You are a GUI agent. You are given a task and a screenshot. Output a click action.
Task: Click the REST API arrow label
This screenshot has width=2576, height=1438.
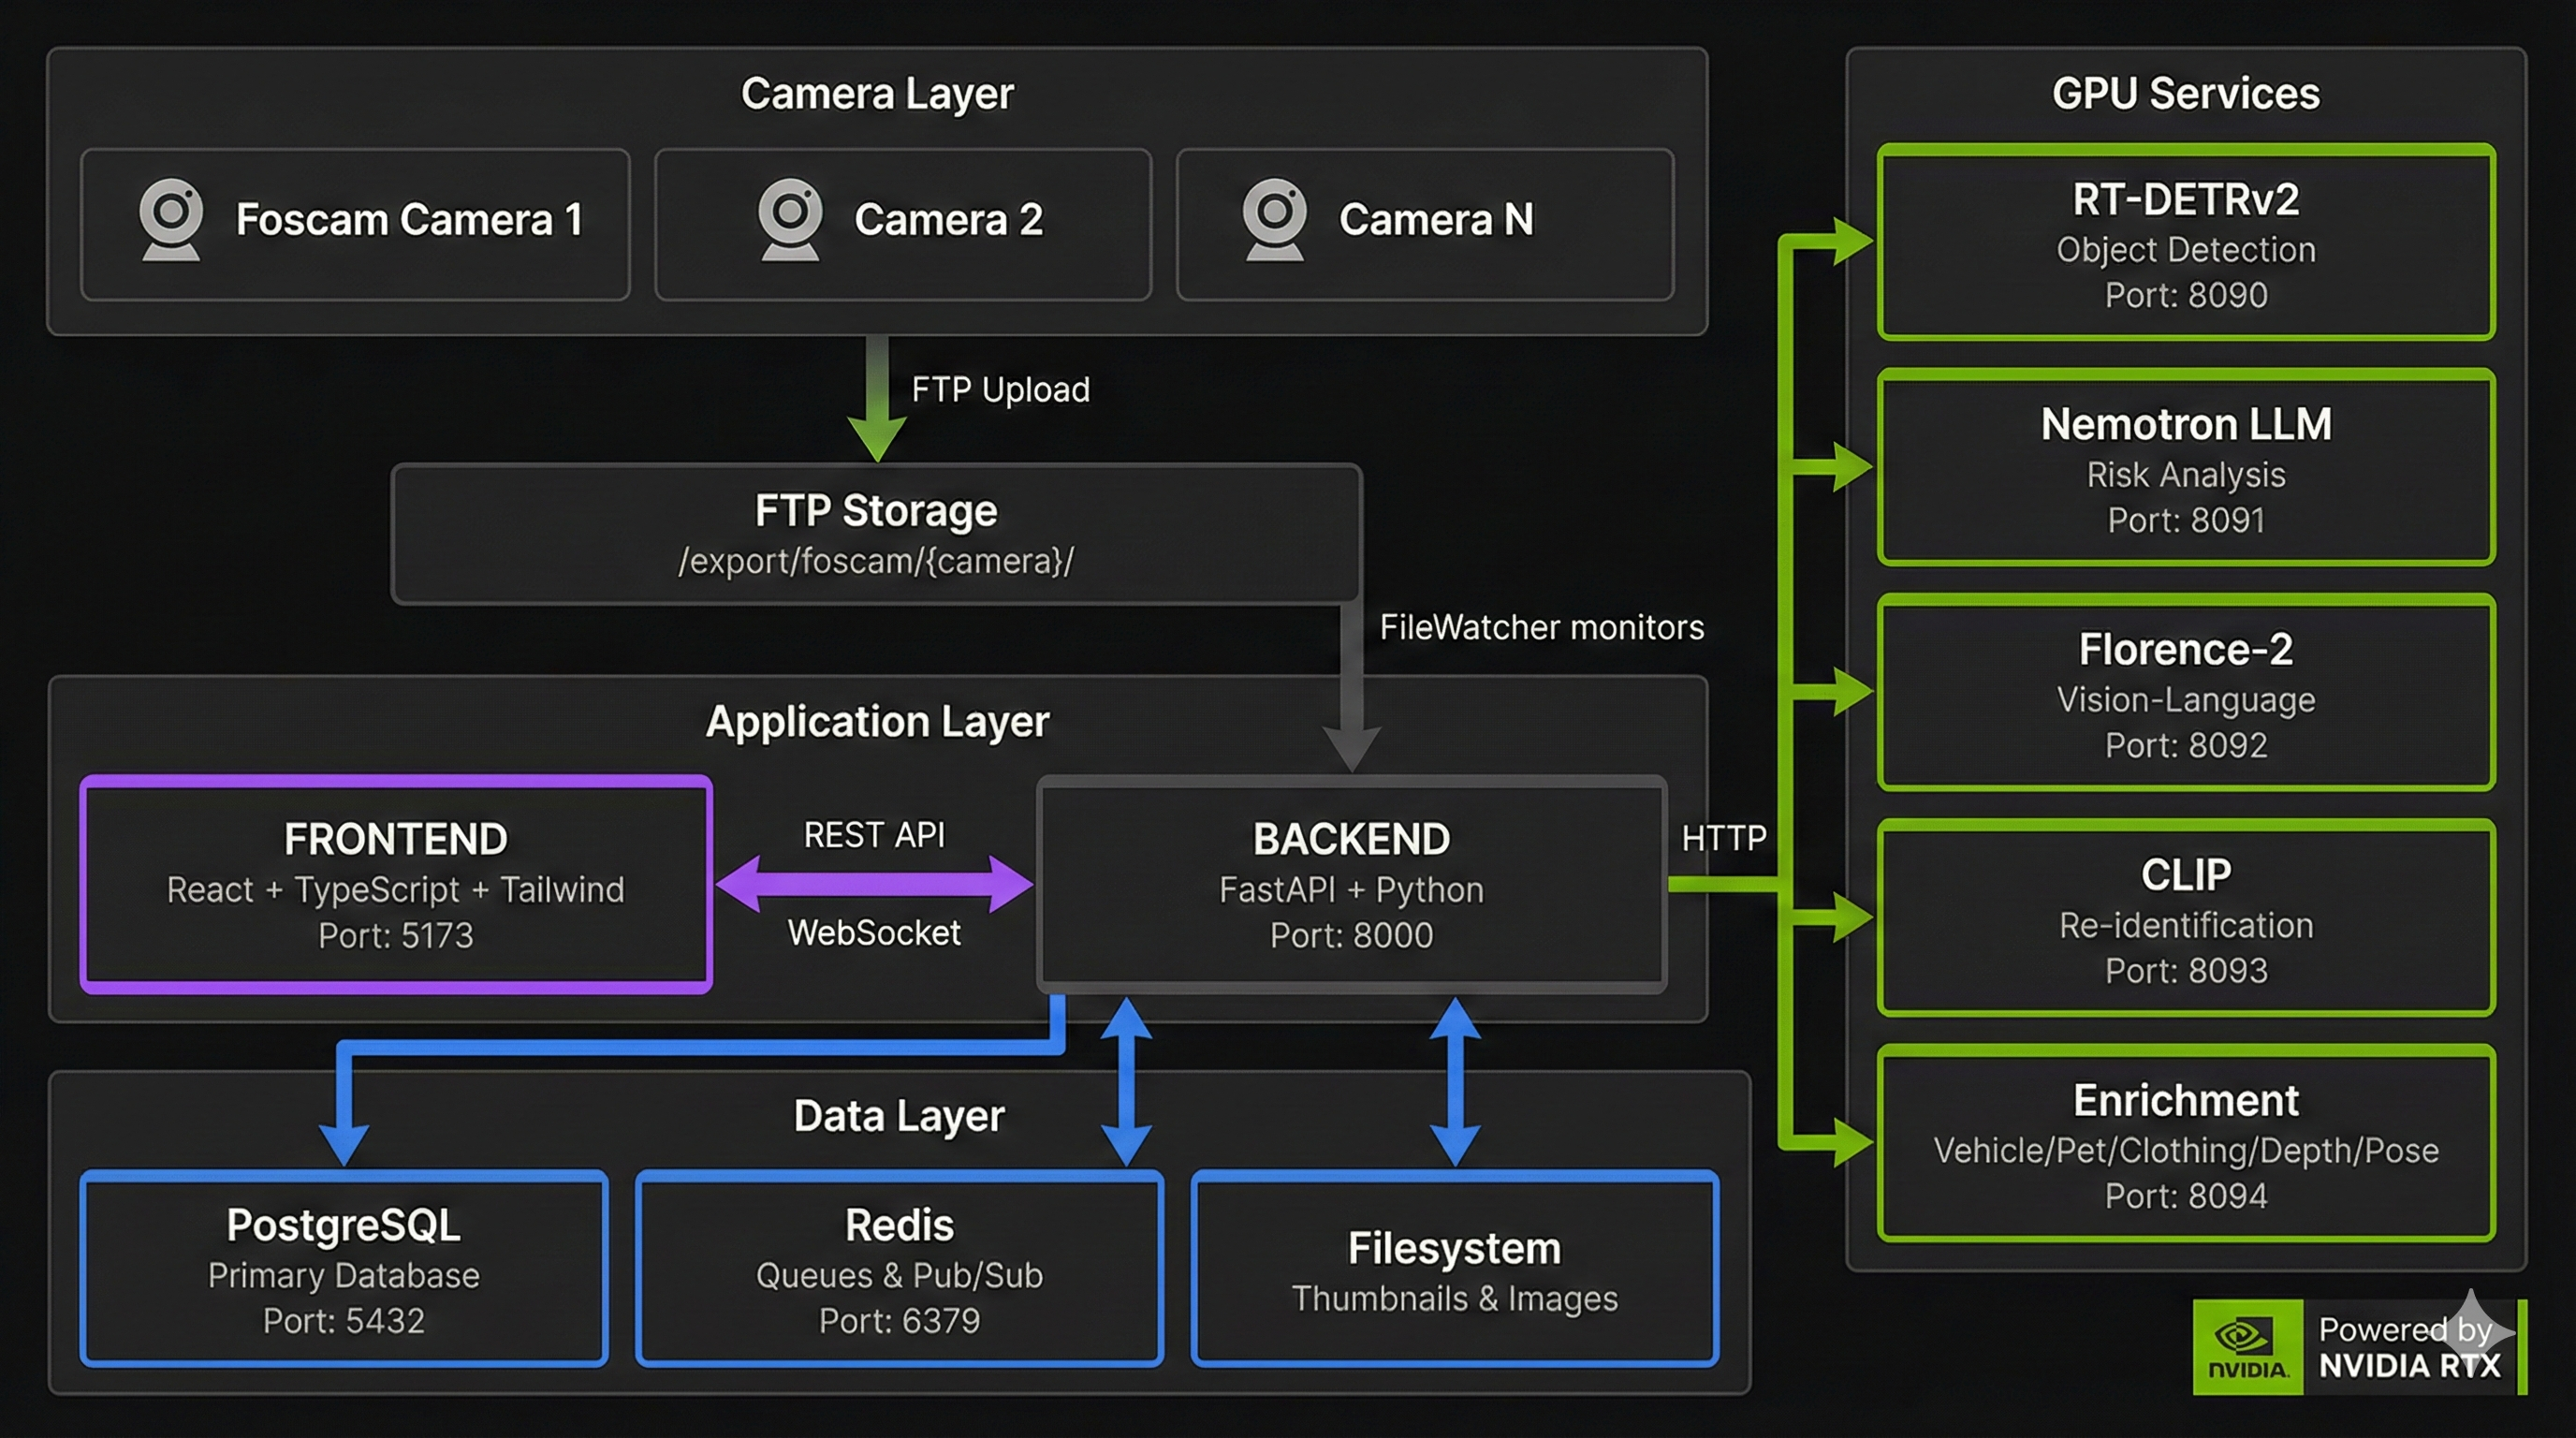873,833
